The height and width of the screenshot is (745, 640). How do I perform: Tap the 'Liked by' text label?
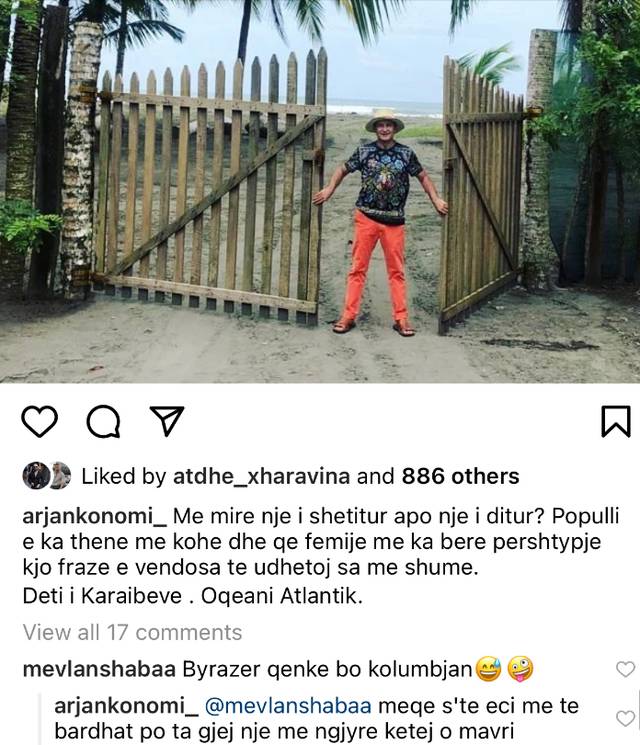tap(124, 476)
